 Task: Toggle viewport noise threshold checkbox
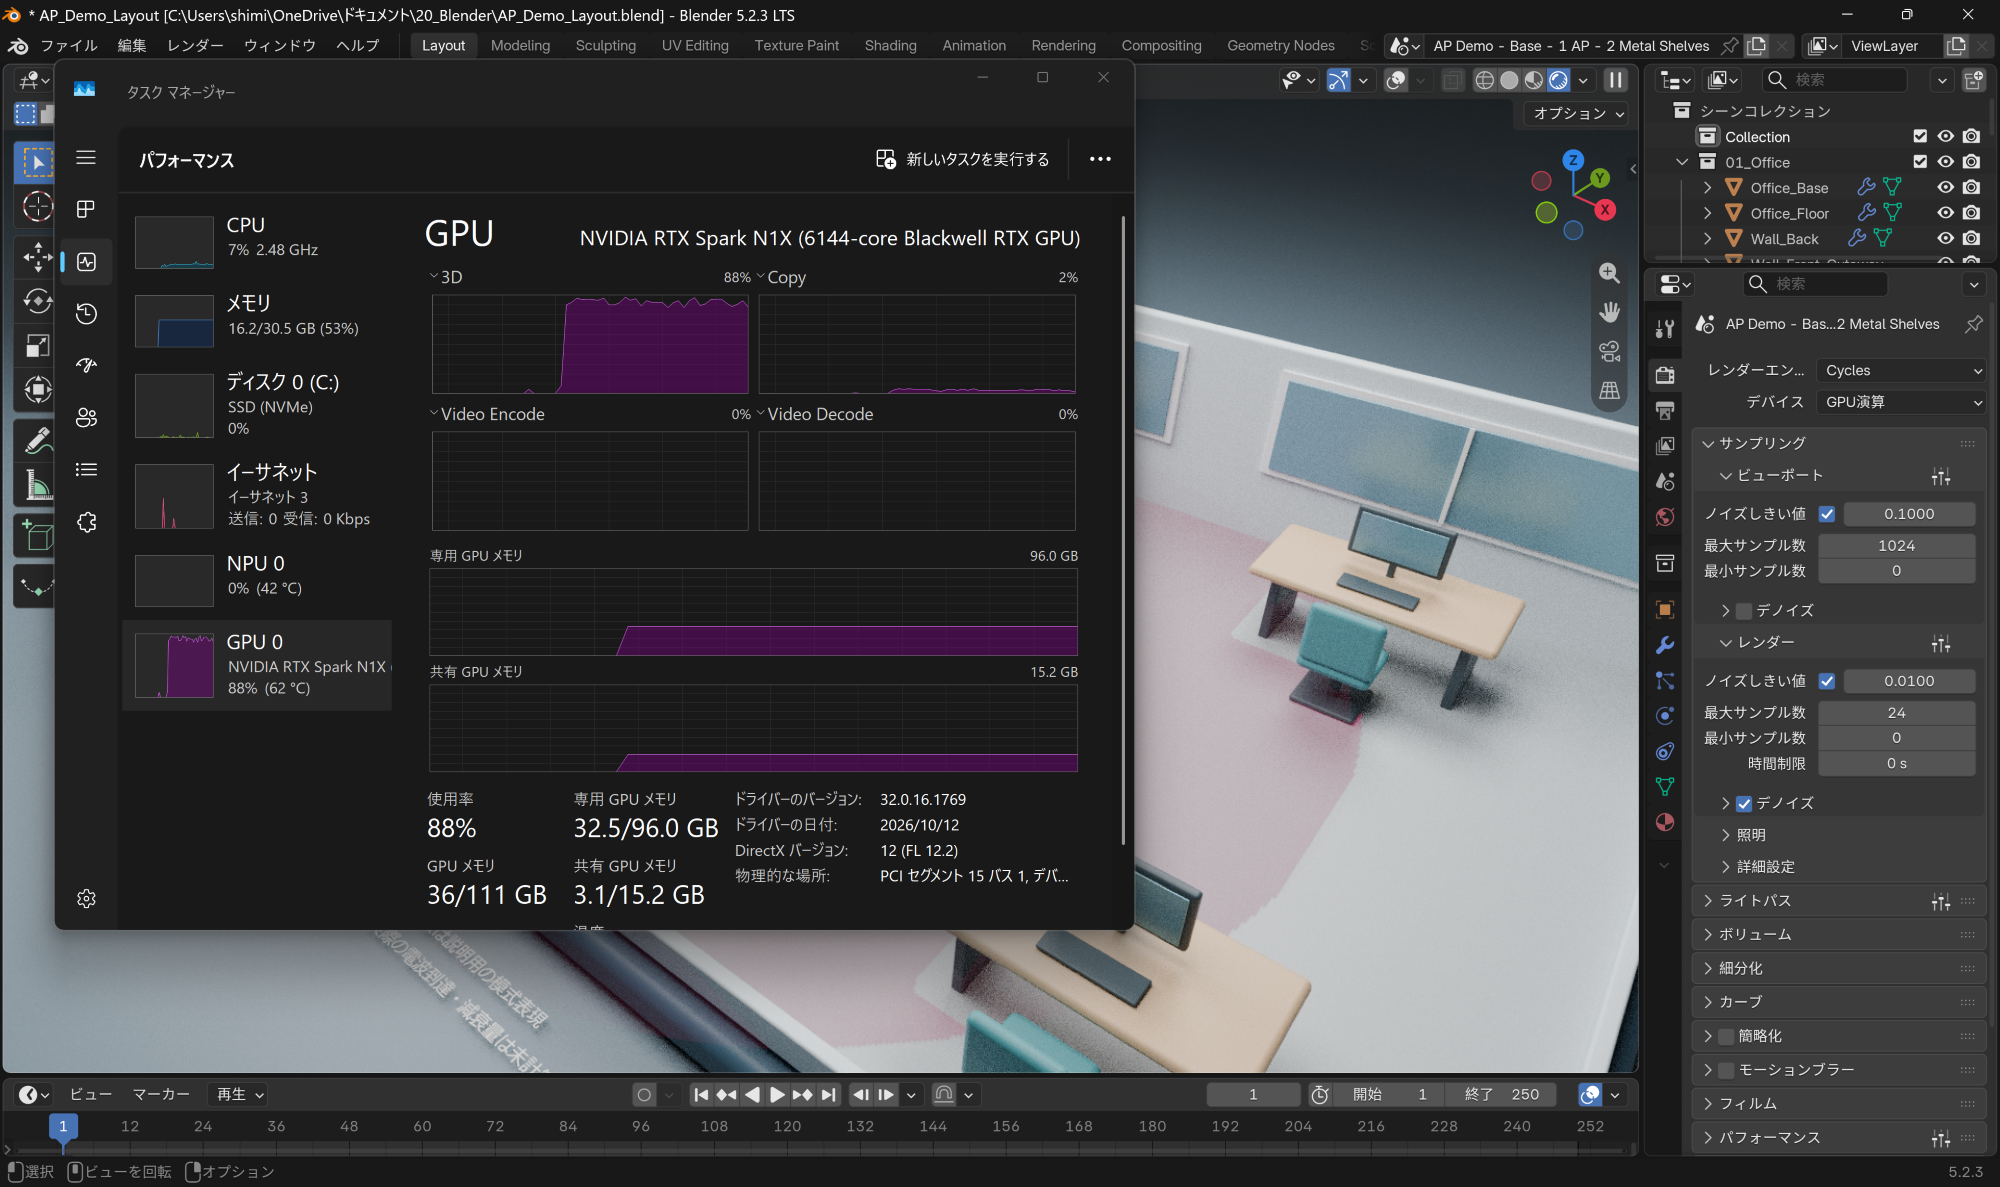pyautogui.click(x=1827, y=514)
